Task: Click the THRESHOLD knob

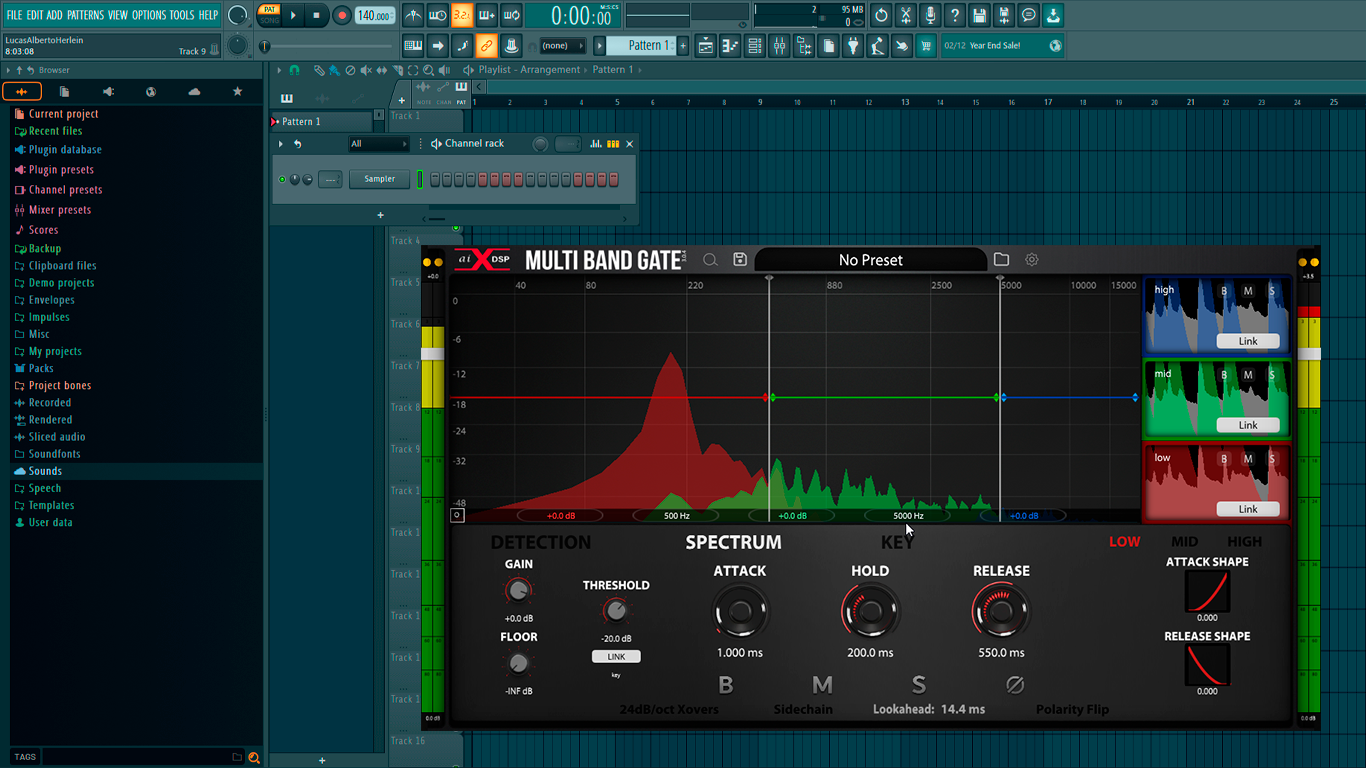Action: coord(616,610)
